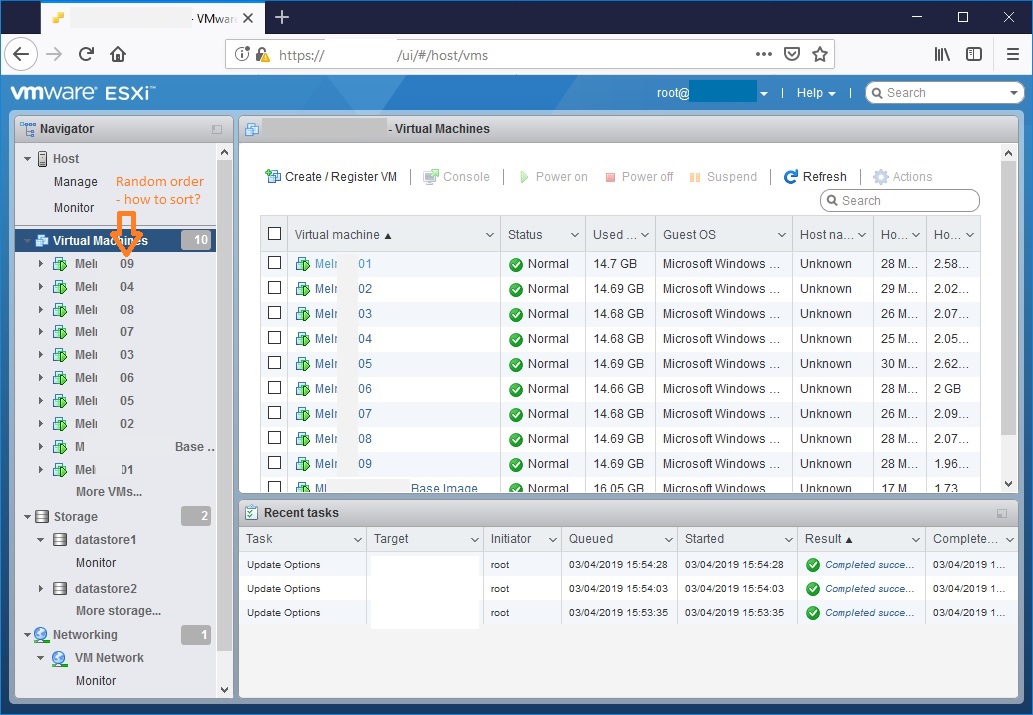This screenshot has width=1033, height=715.
Task: Collapse the Storage node in Navigator
Action: pos(27,517)
